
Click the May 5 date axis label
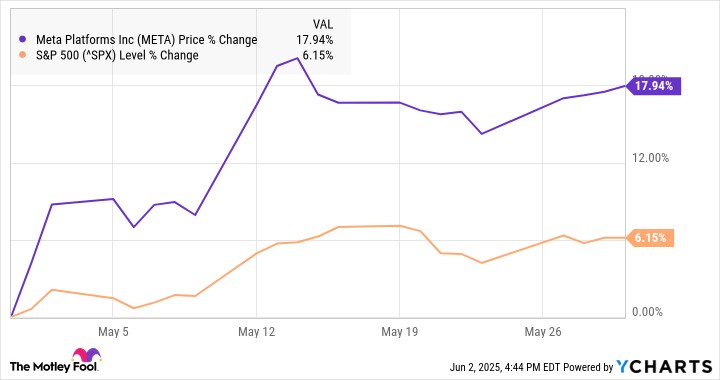click(113, 331)
